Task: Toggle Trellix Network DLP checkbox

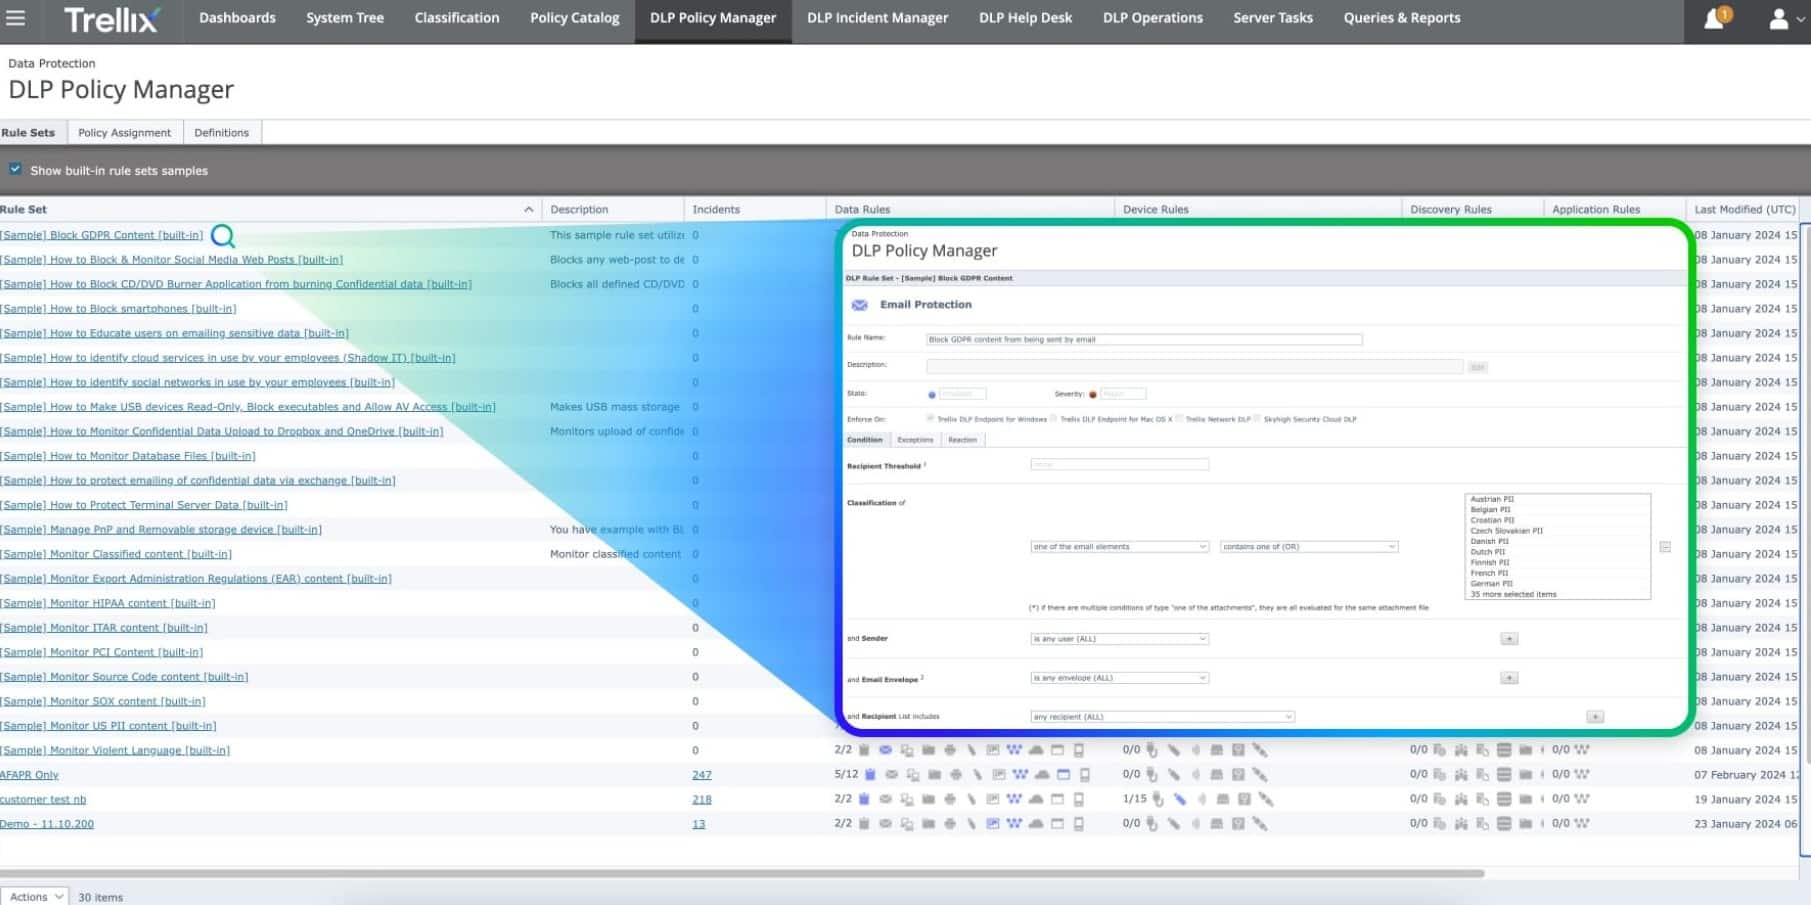Action: coord(1179,418)
